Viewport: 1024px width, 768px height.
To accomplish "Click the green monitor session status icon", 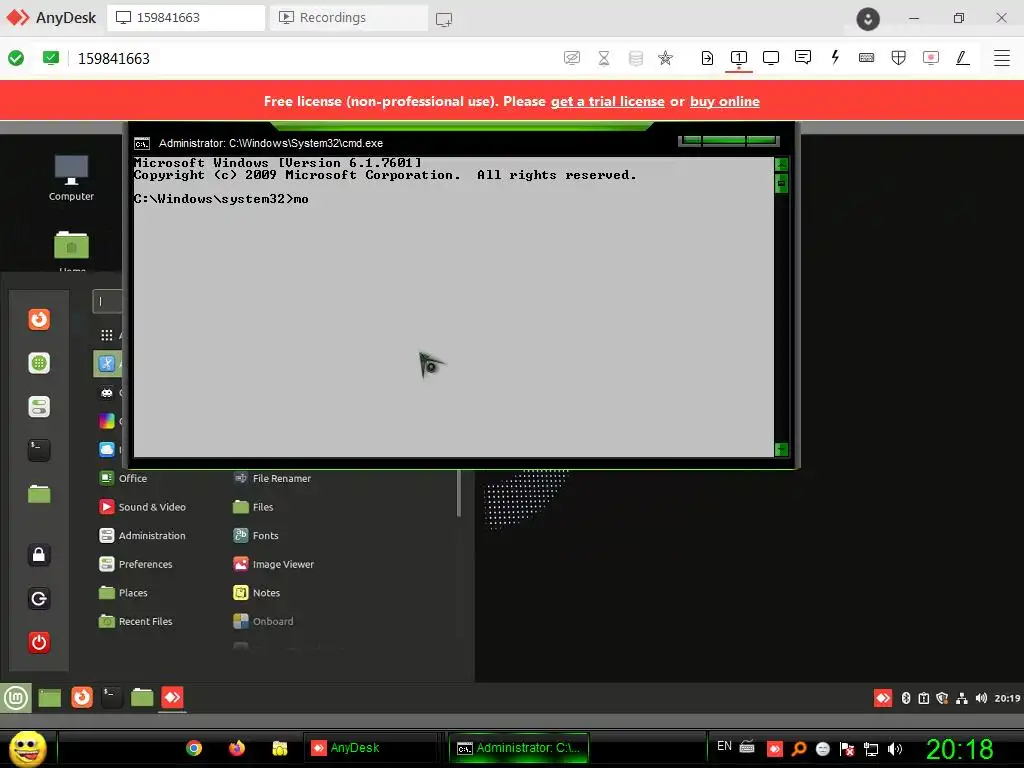I will pyautogui.click(x=50, y=58).
